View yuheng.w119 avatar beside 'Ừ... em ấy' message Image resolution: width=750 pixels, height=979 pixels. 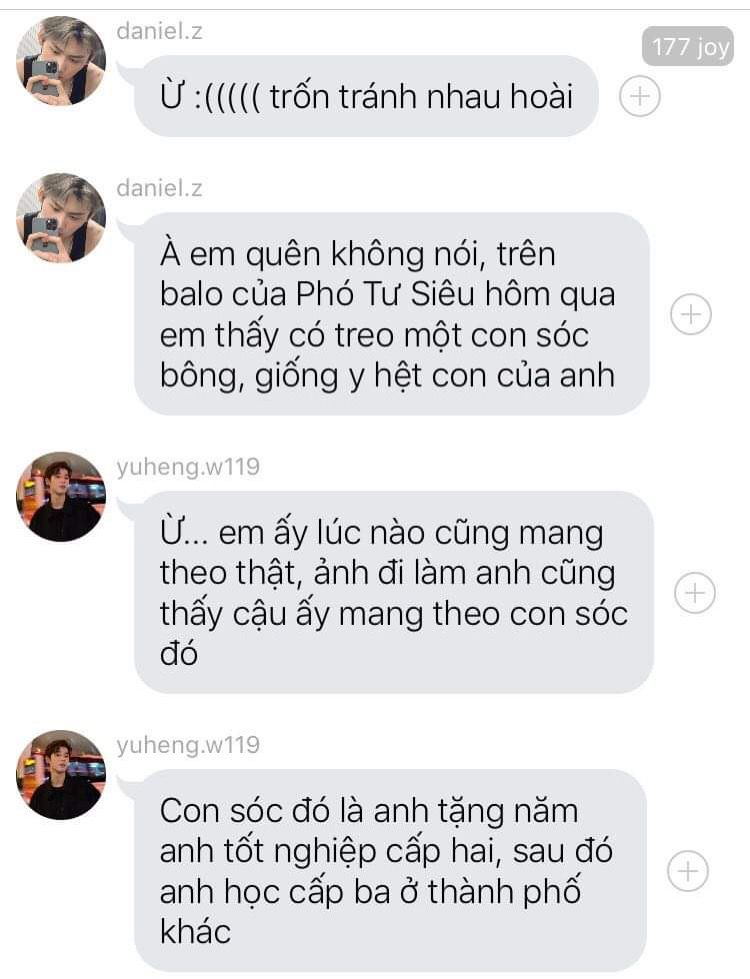point(61,496)
